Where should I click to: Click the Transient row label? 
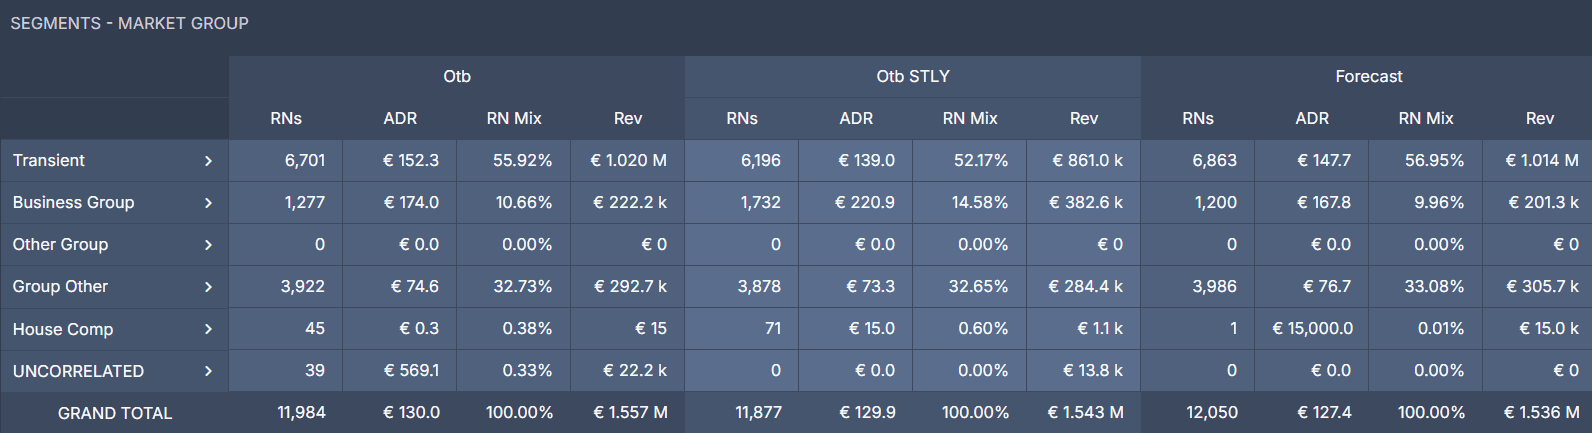coord(49,161)
